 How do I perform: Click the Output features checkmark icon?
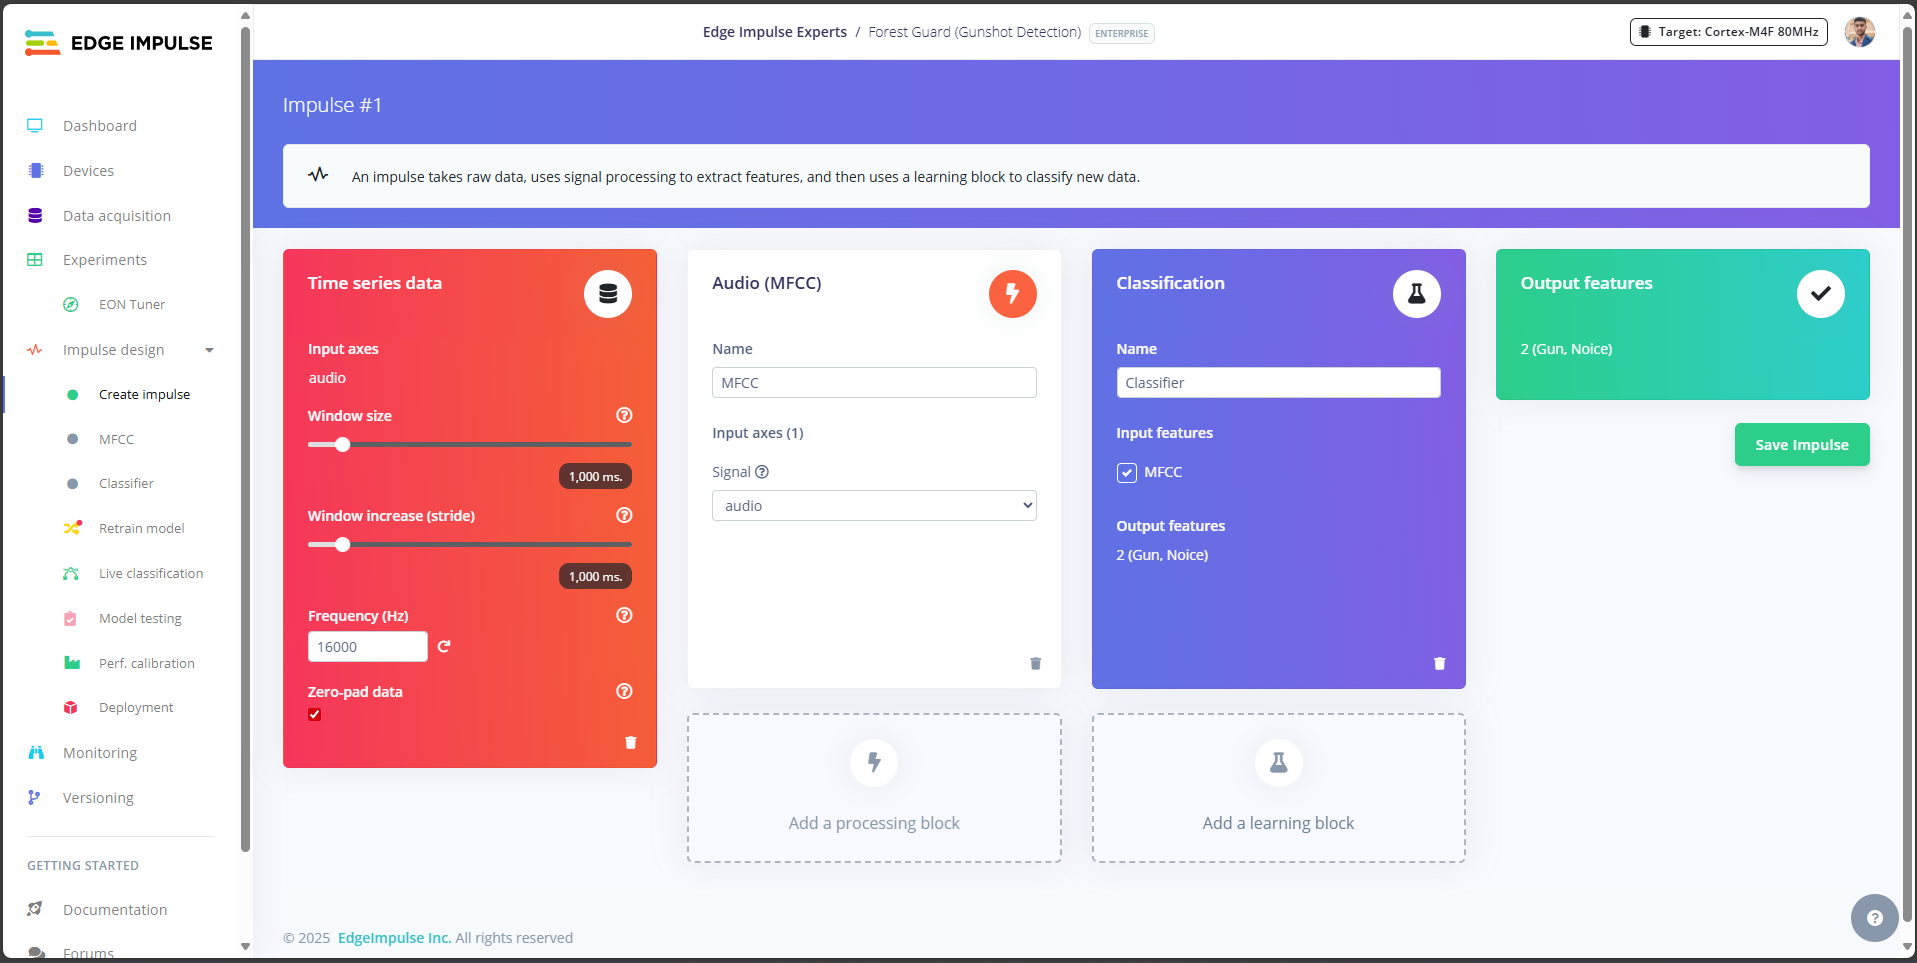(x=1821, y=294)
